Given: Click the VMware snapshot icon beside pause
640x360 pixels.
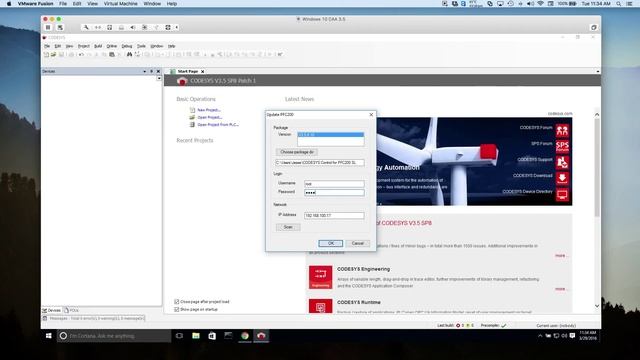Looking at the screenshot, I should click(x=60, y=27).
